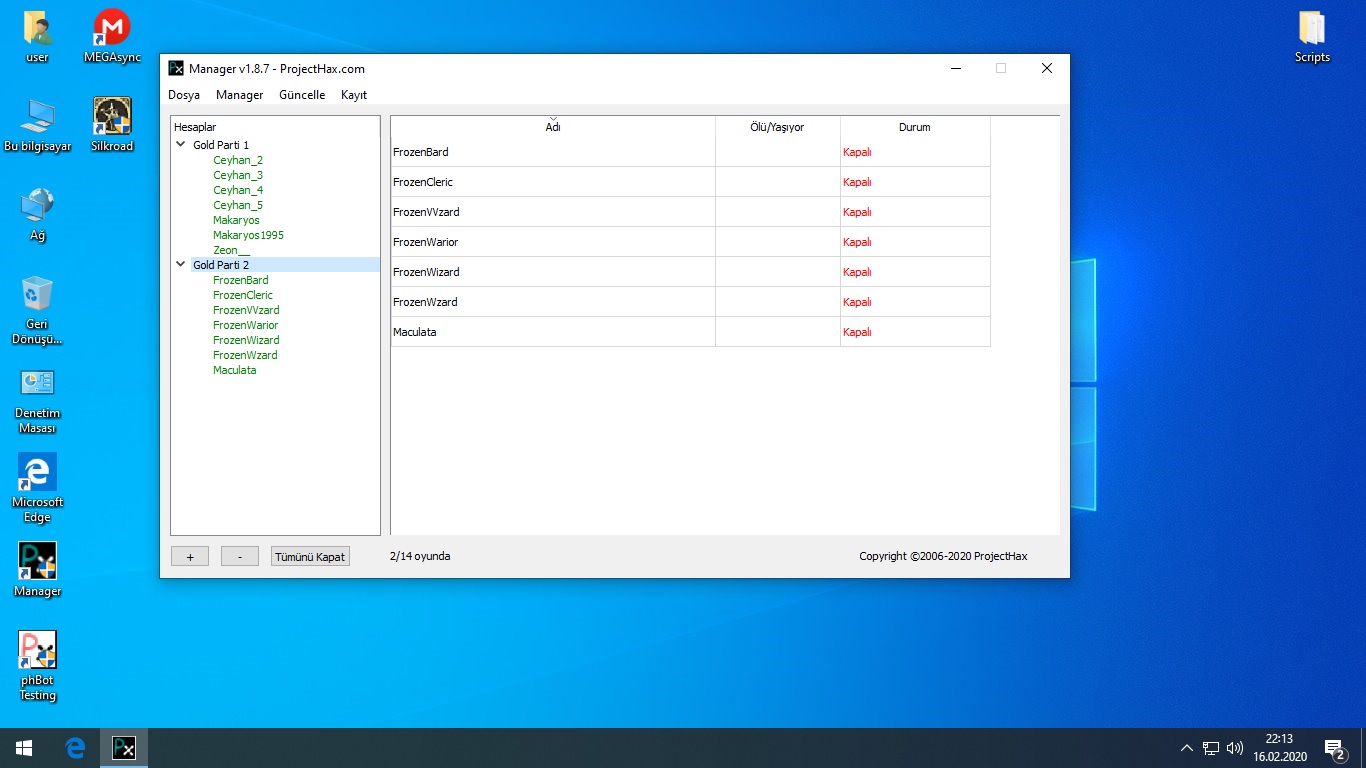Select Makaryos1995 in the accounts tree

point(248,235)
